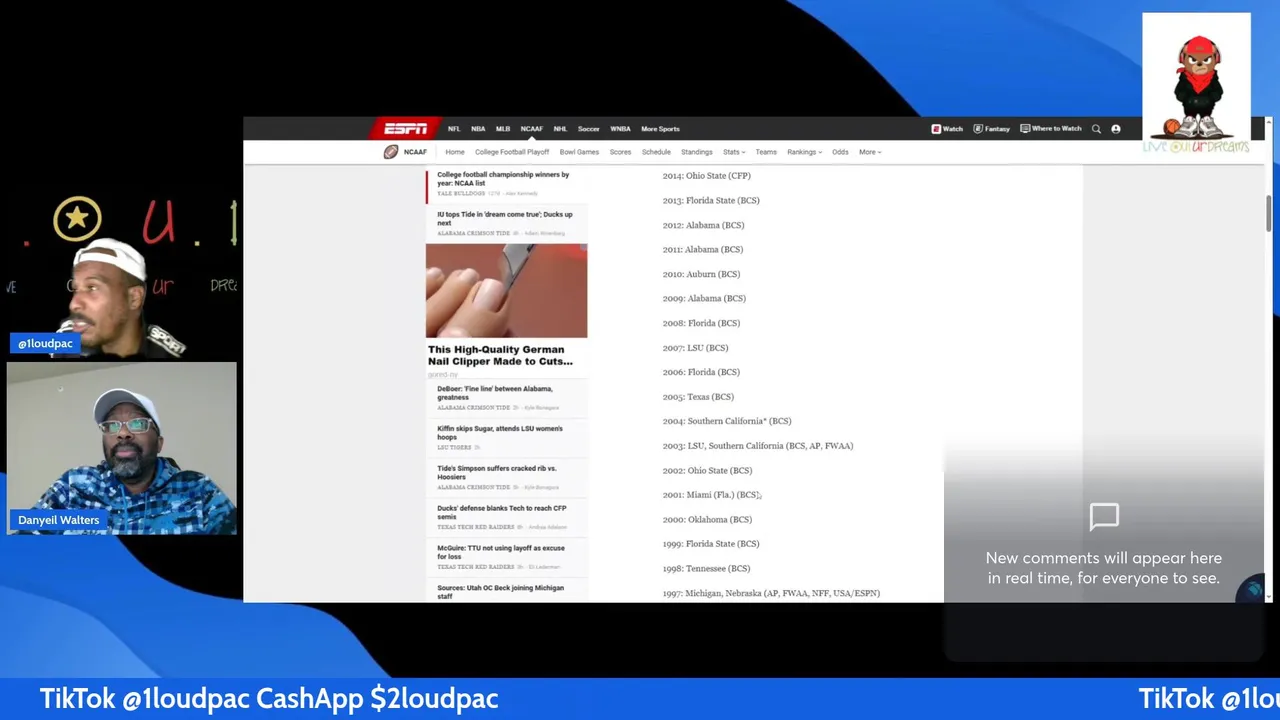Open the Where to Watch link

click(x=1051, y=128)
